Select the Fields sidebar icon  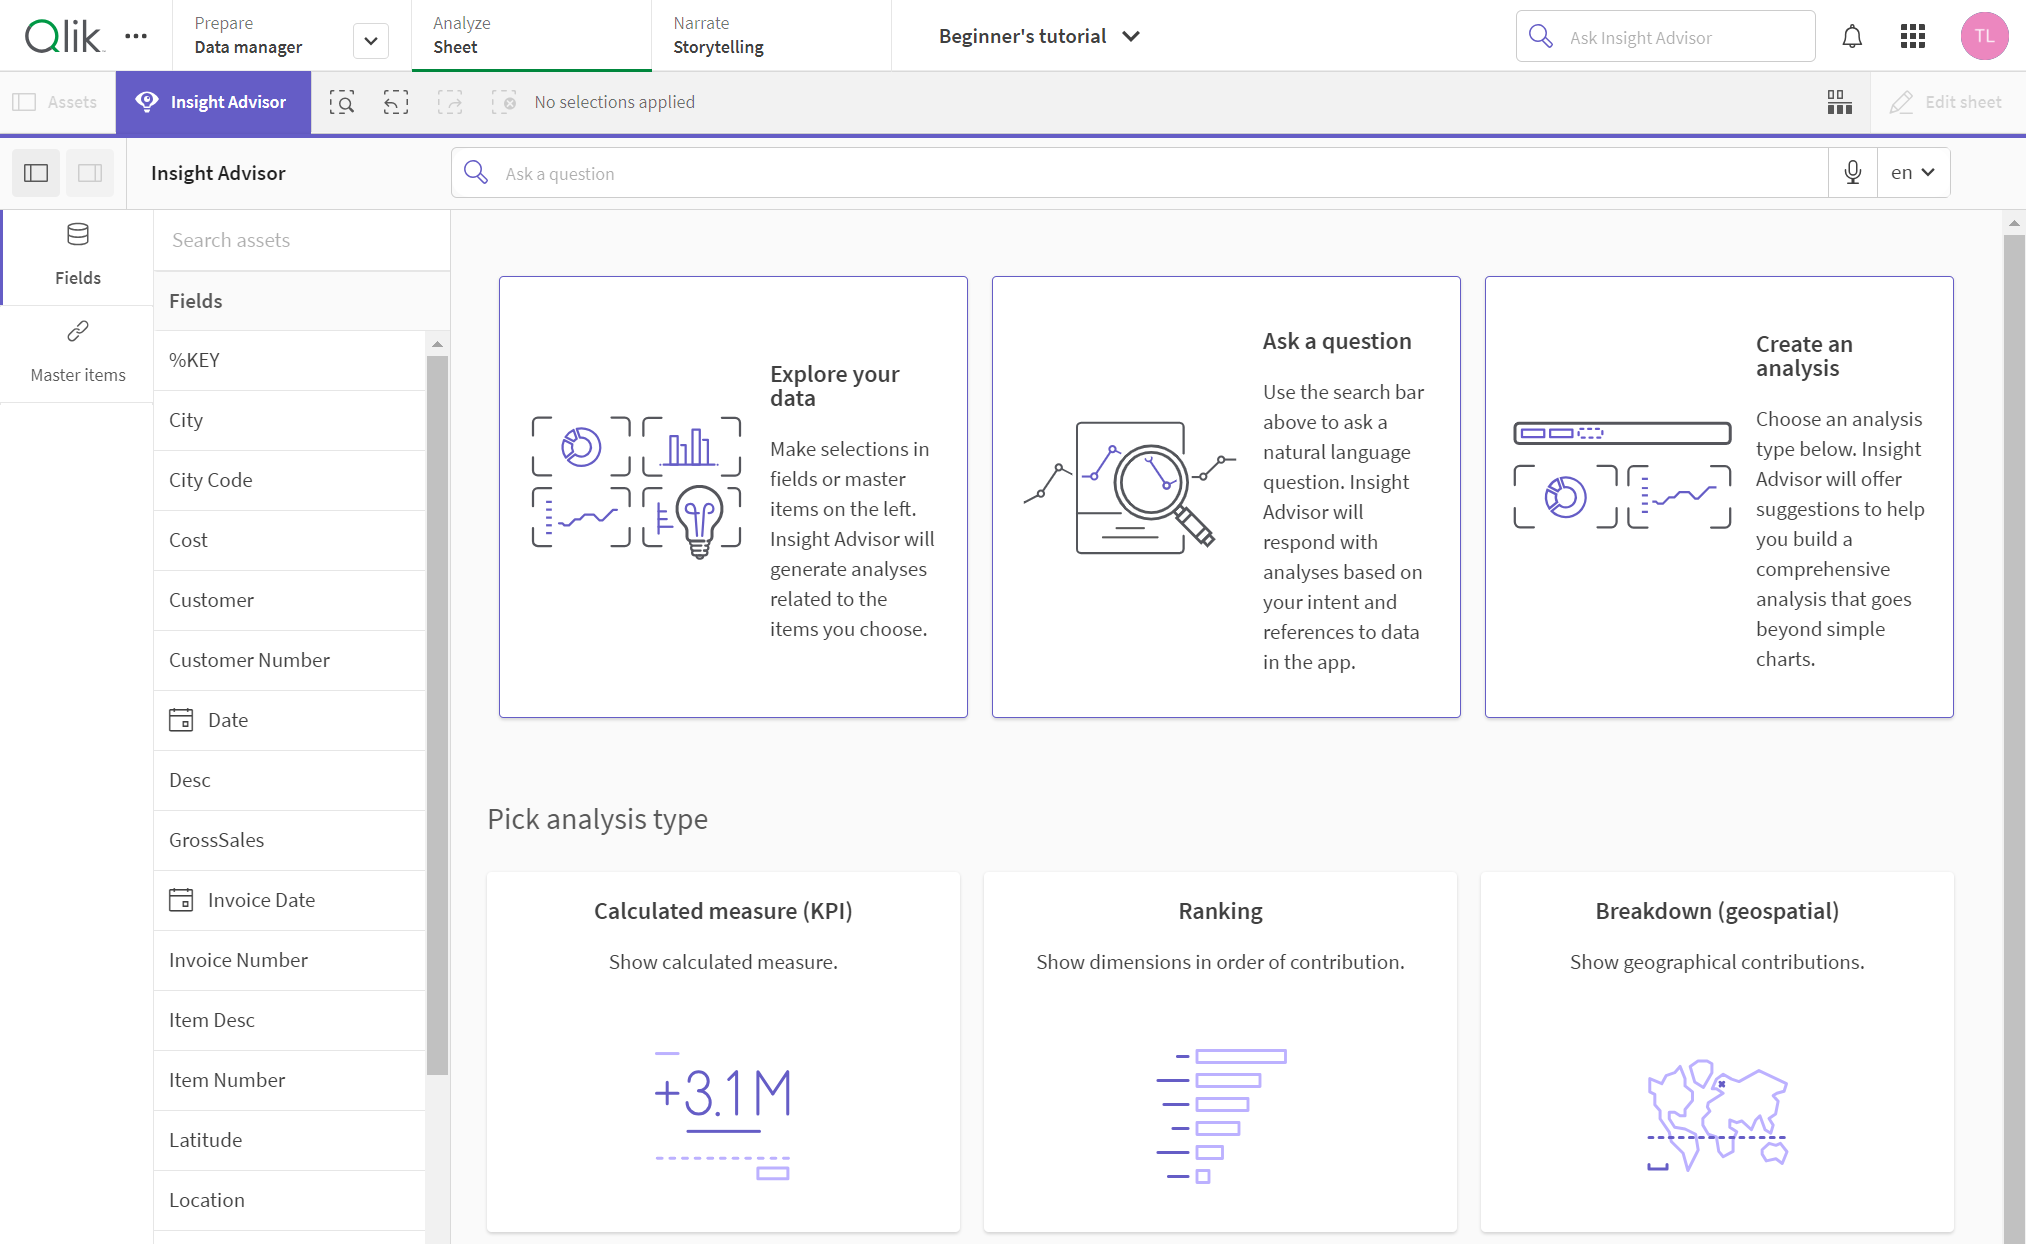point(77,253)
